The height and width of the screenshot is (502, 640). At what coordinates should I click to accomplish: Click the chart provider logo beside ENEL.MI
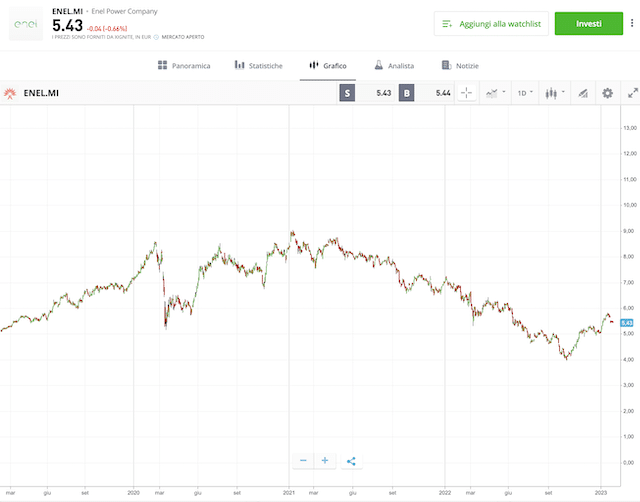pyautogui.click(x=10, y=93)
